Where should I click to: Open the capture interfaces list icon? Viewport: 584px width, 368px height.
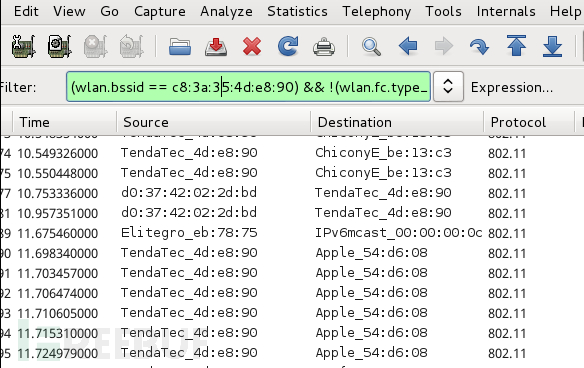pyautogui.click(x=23, y=46)
